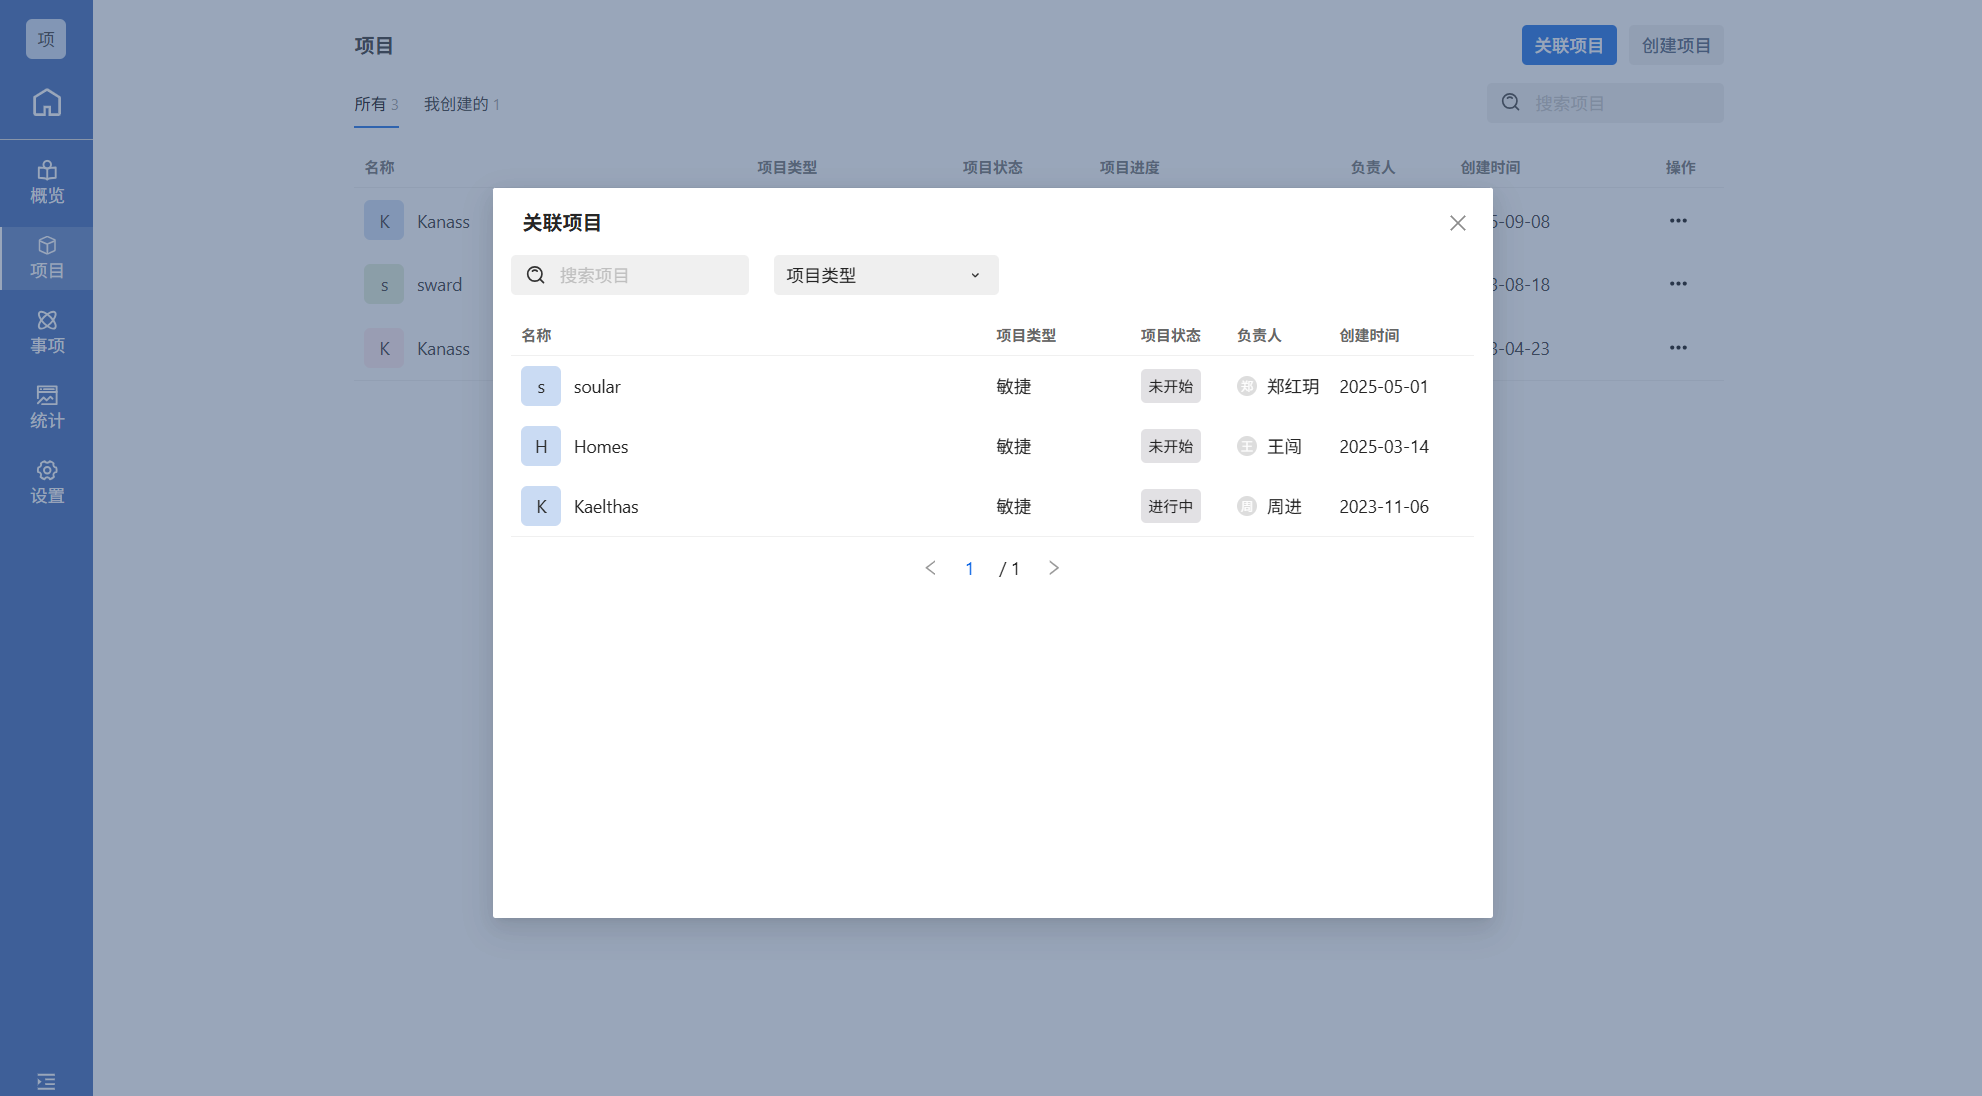The image size is (1982, 1096).
Task: Open more actions for first Kanass row
Action: (1677, 221)
